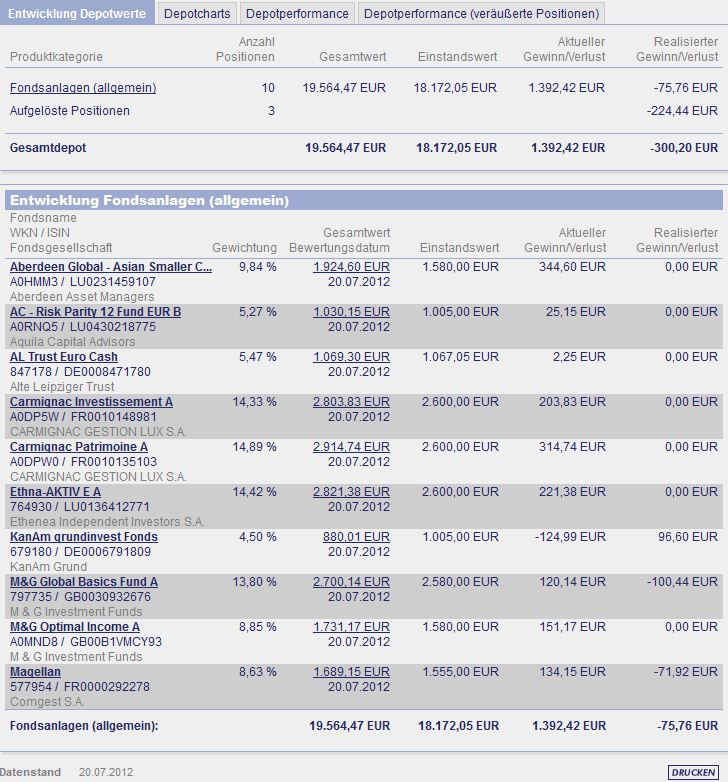Click the Ethna-AKTIV E A link
Image resolution: width=728 pixels, height=782 pixels.
[x=55, y=492]
